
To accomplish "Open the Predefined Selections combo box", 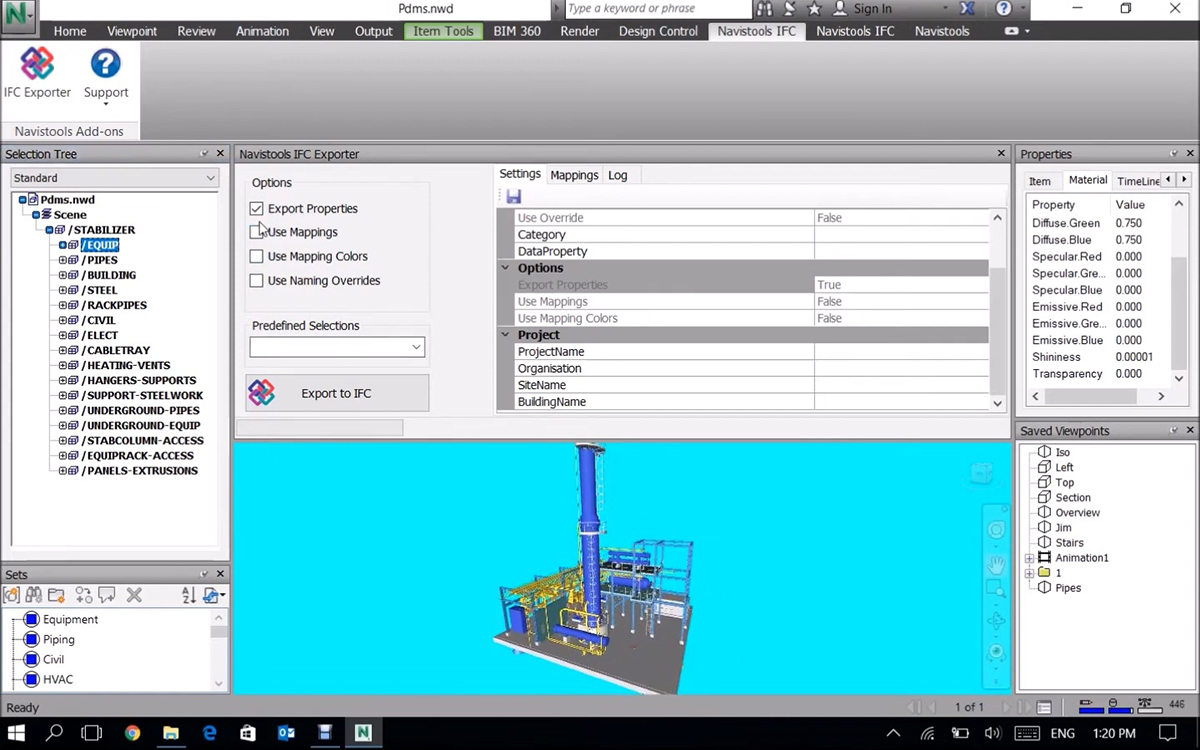I will 337,347.
